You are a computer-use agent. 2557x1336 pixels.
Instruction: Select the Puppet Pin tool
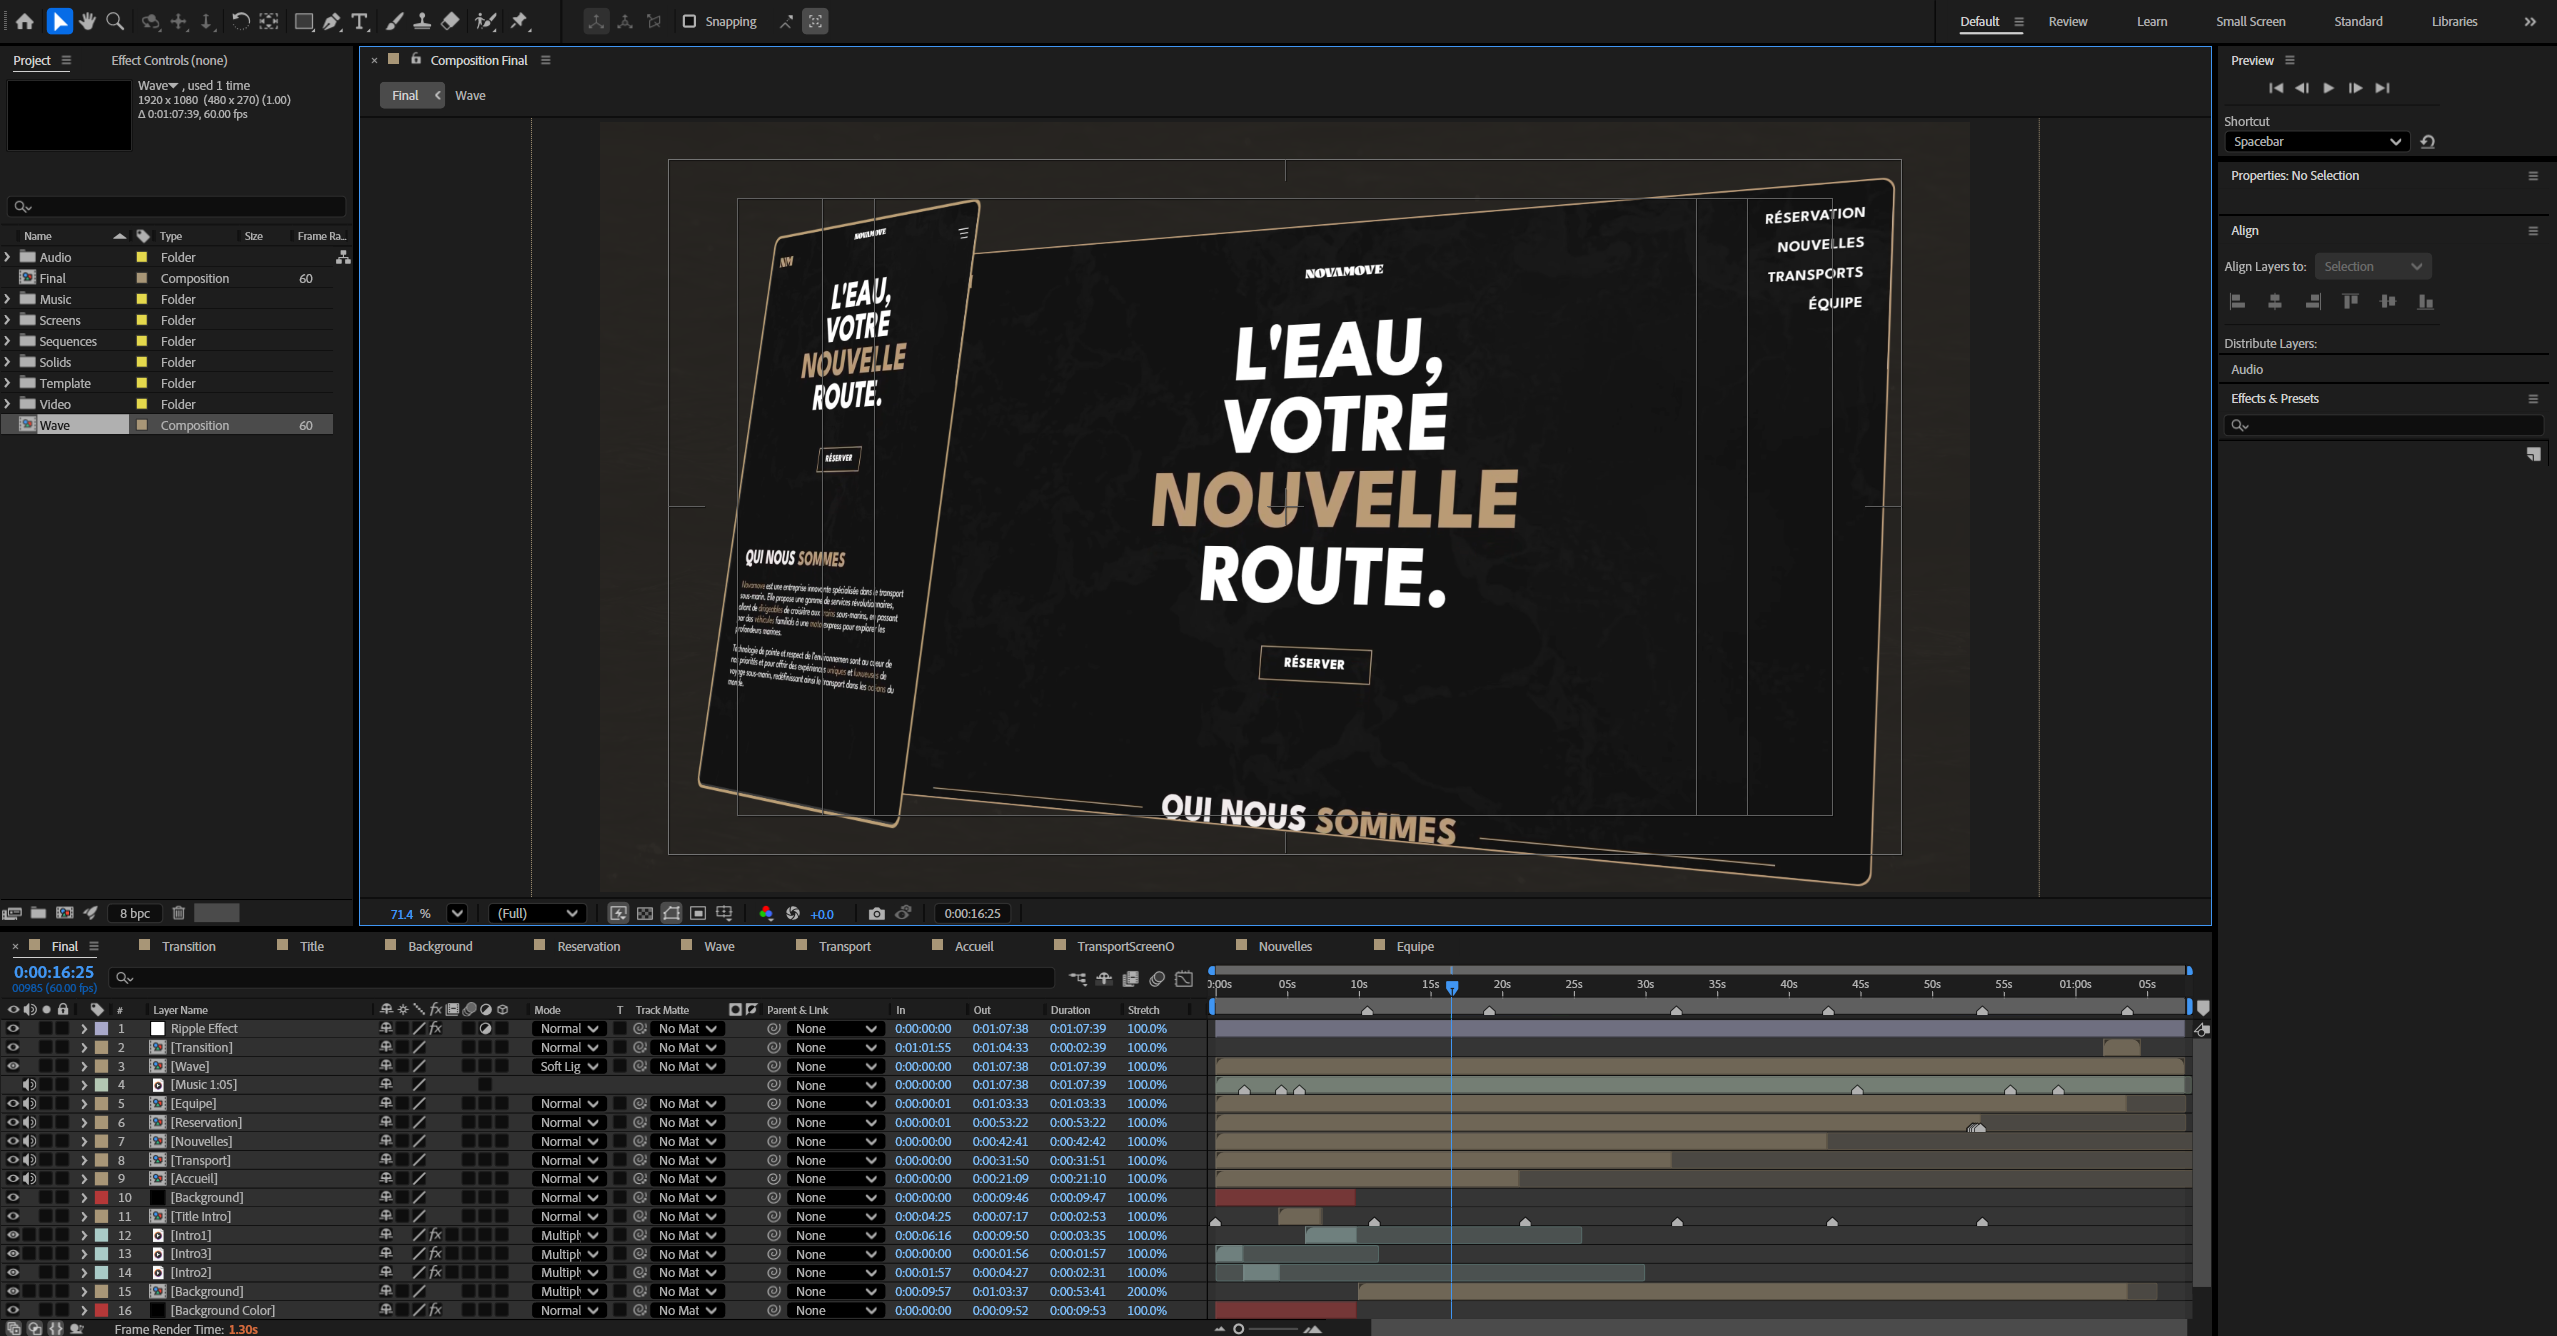pyautogui.click(x=520, y=21)
